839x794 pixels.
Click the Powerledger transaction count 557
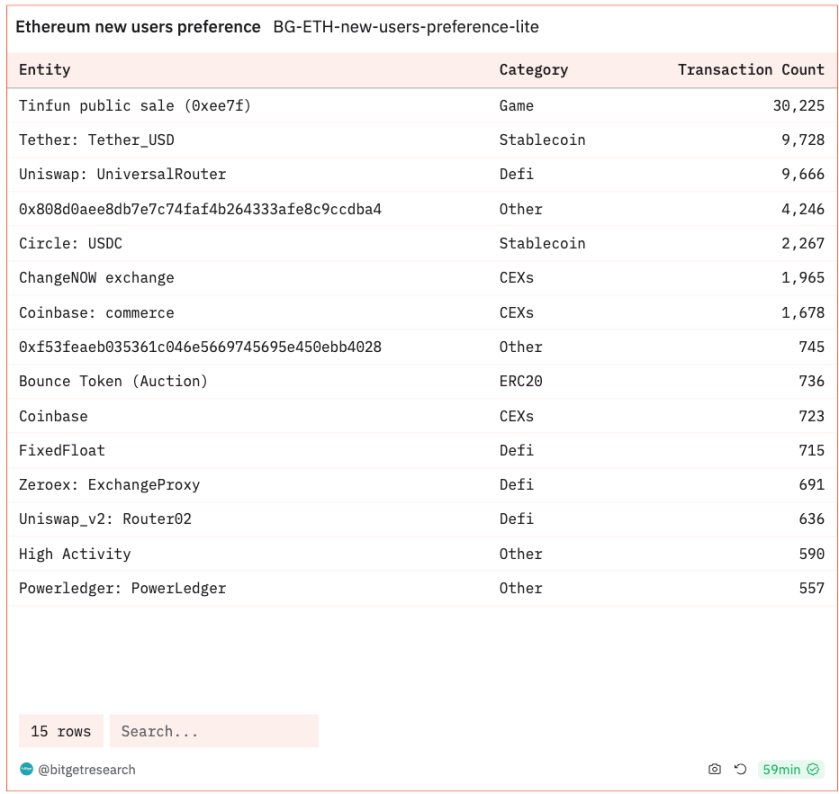pyautogui.click(x=811, y=588)
